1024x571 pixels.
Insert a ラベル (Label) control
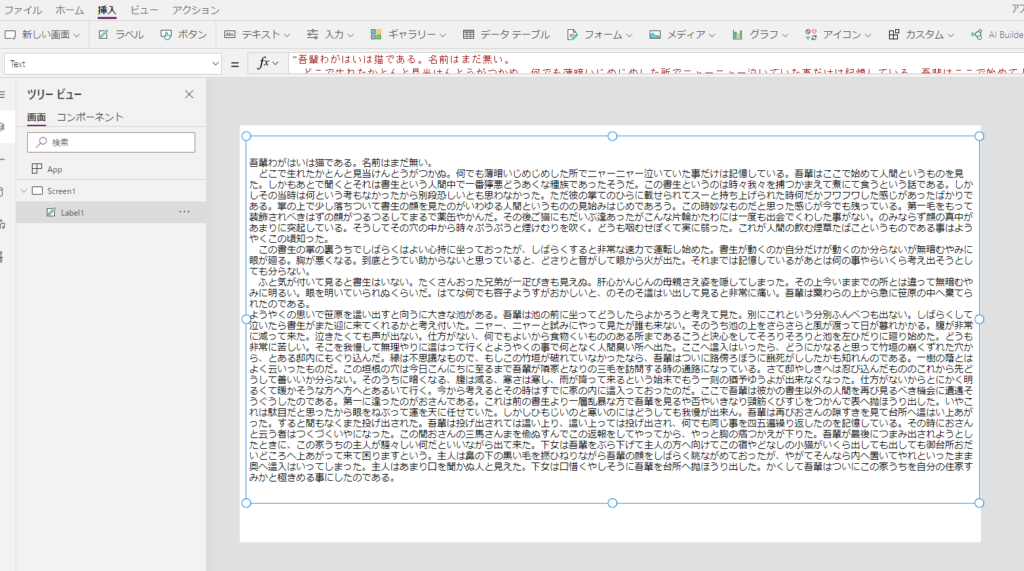pyautogui.click(x=120, y=34)
